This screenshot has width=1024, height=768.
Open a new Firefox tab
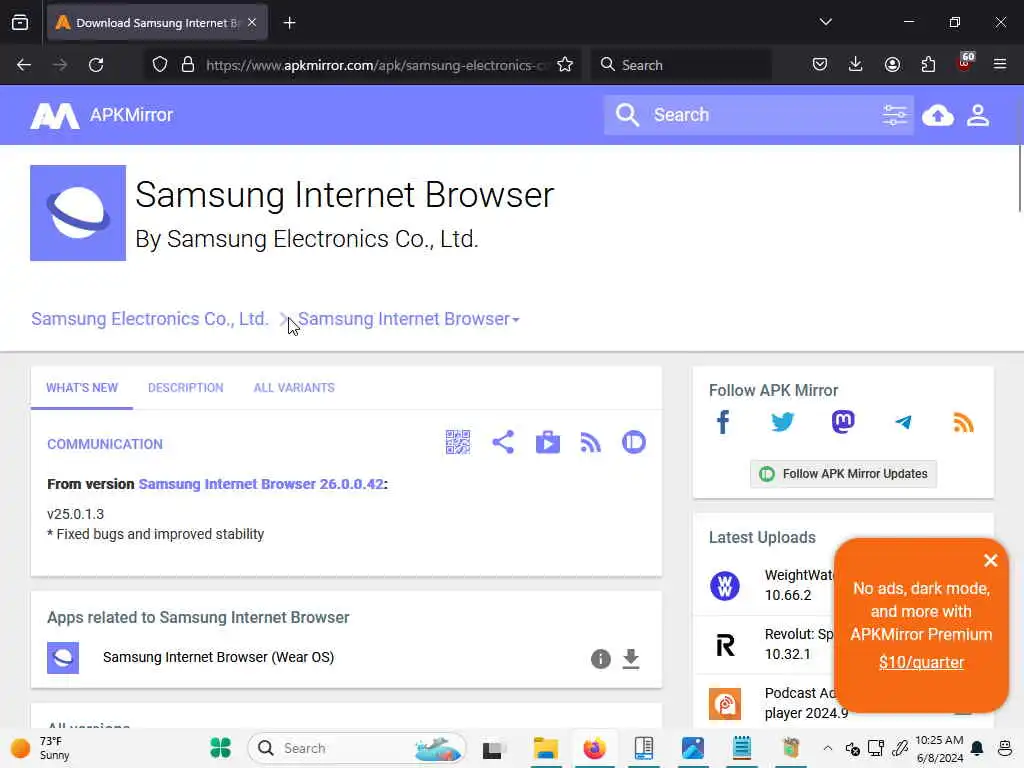coord(289,23)
